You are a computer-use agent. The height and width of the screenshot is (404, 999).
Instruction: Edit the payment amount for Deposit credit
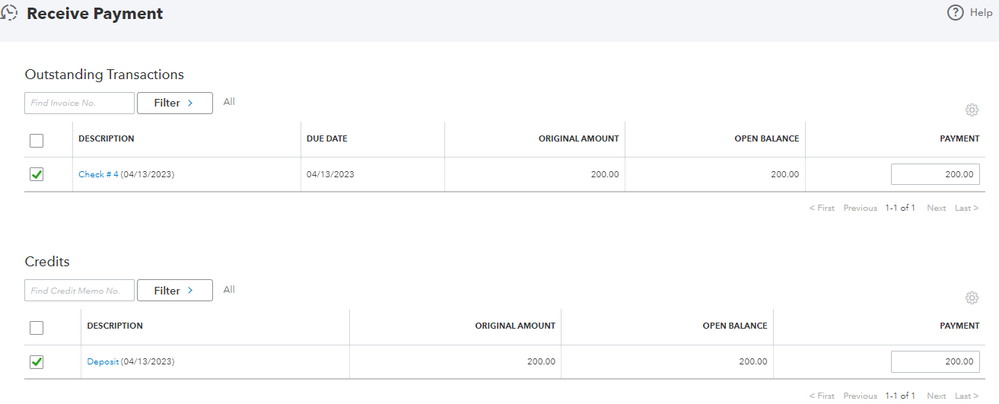(935, 362)
